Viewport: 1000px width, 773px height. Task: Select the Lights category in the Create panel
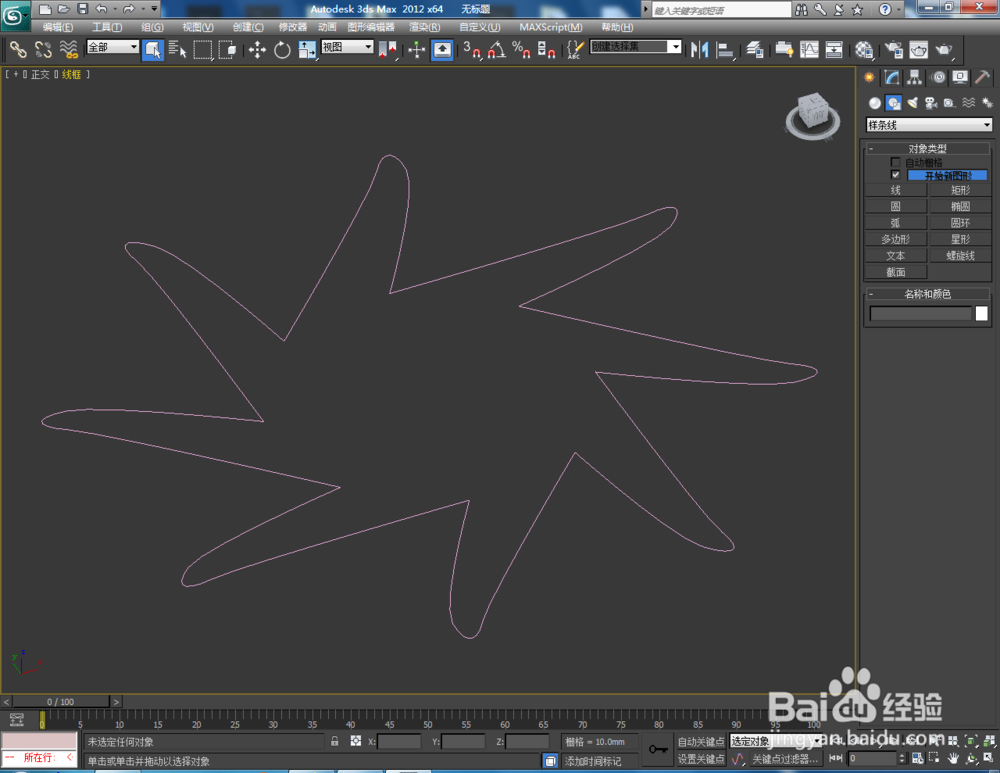pyautogui.click(x=915, y=102)
